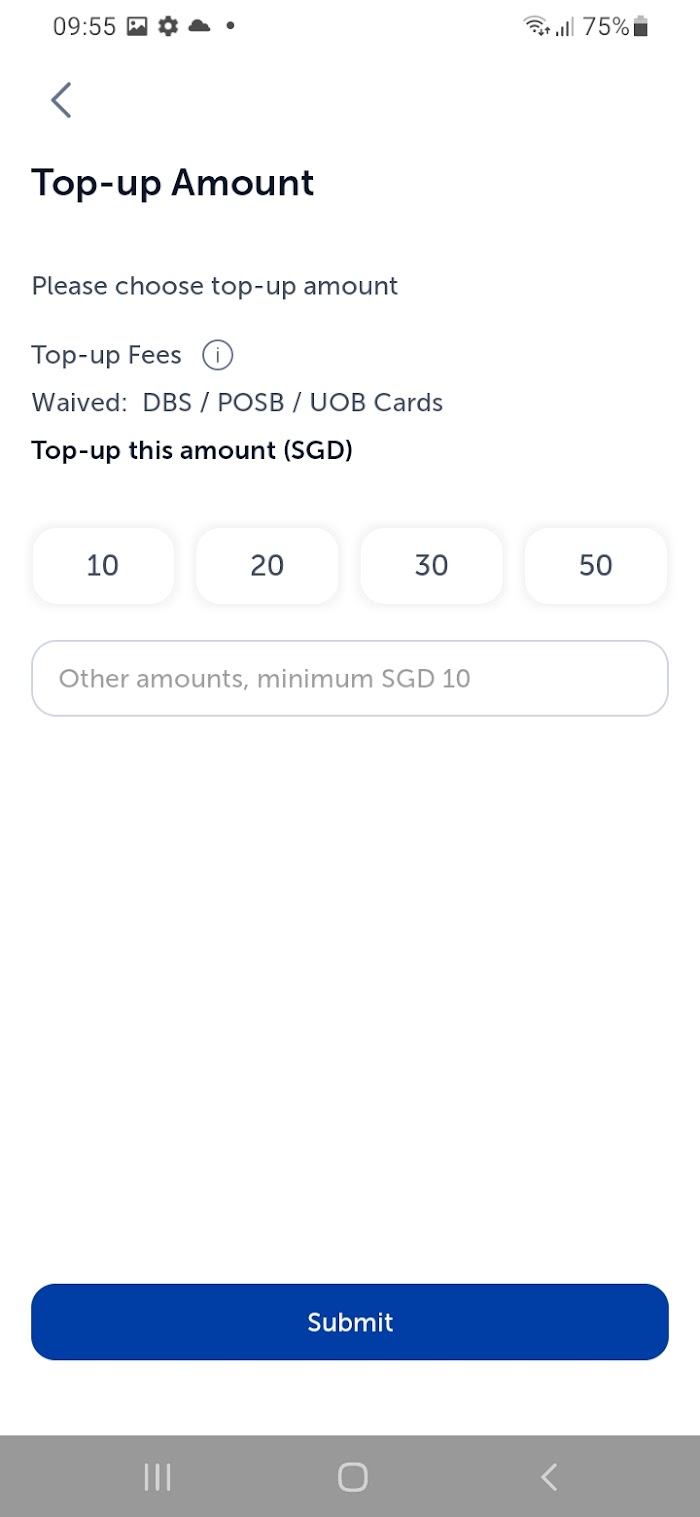700x1517 pixels.
Task: Choose the 20 SGD amount option
Action: tap(267, 566)
